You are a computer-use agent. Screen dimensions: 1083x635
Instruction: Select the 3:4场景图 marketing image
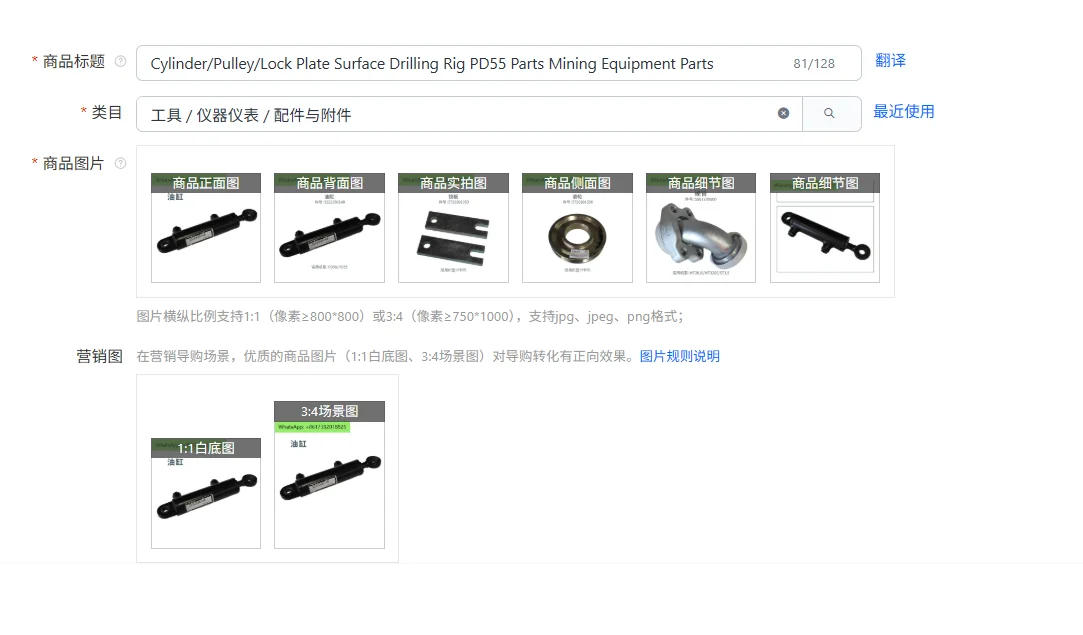point(329,475)
